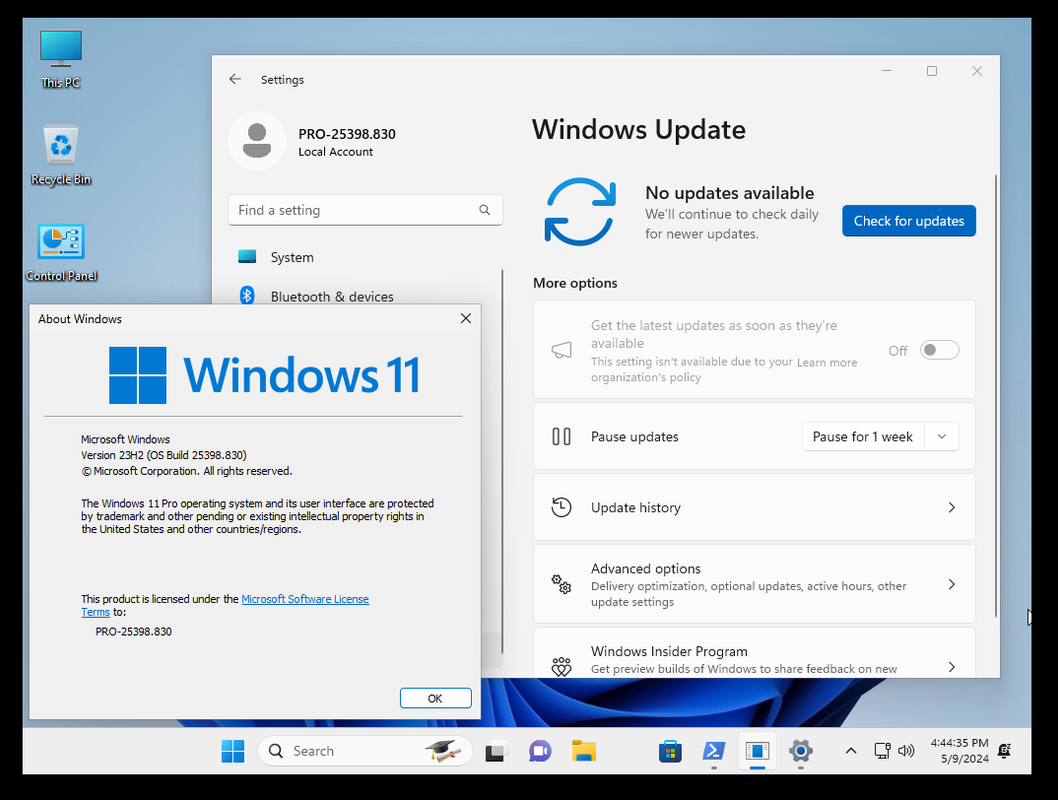Click the magnifier icon in Find a setting
Screen dimensions: 1058x800
tap(484, 210)
